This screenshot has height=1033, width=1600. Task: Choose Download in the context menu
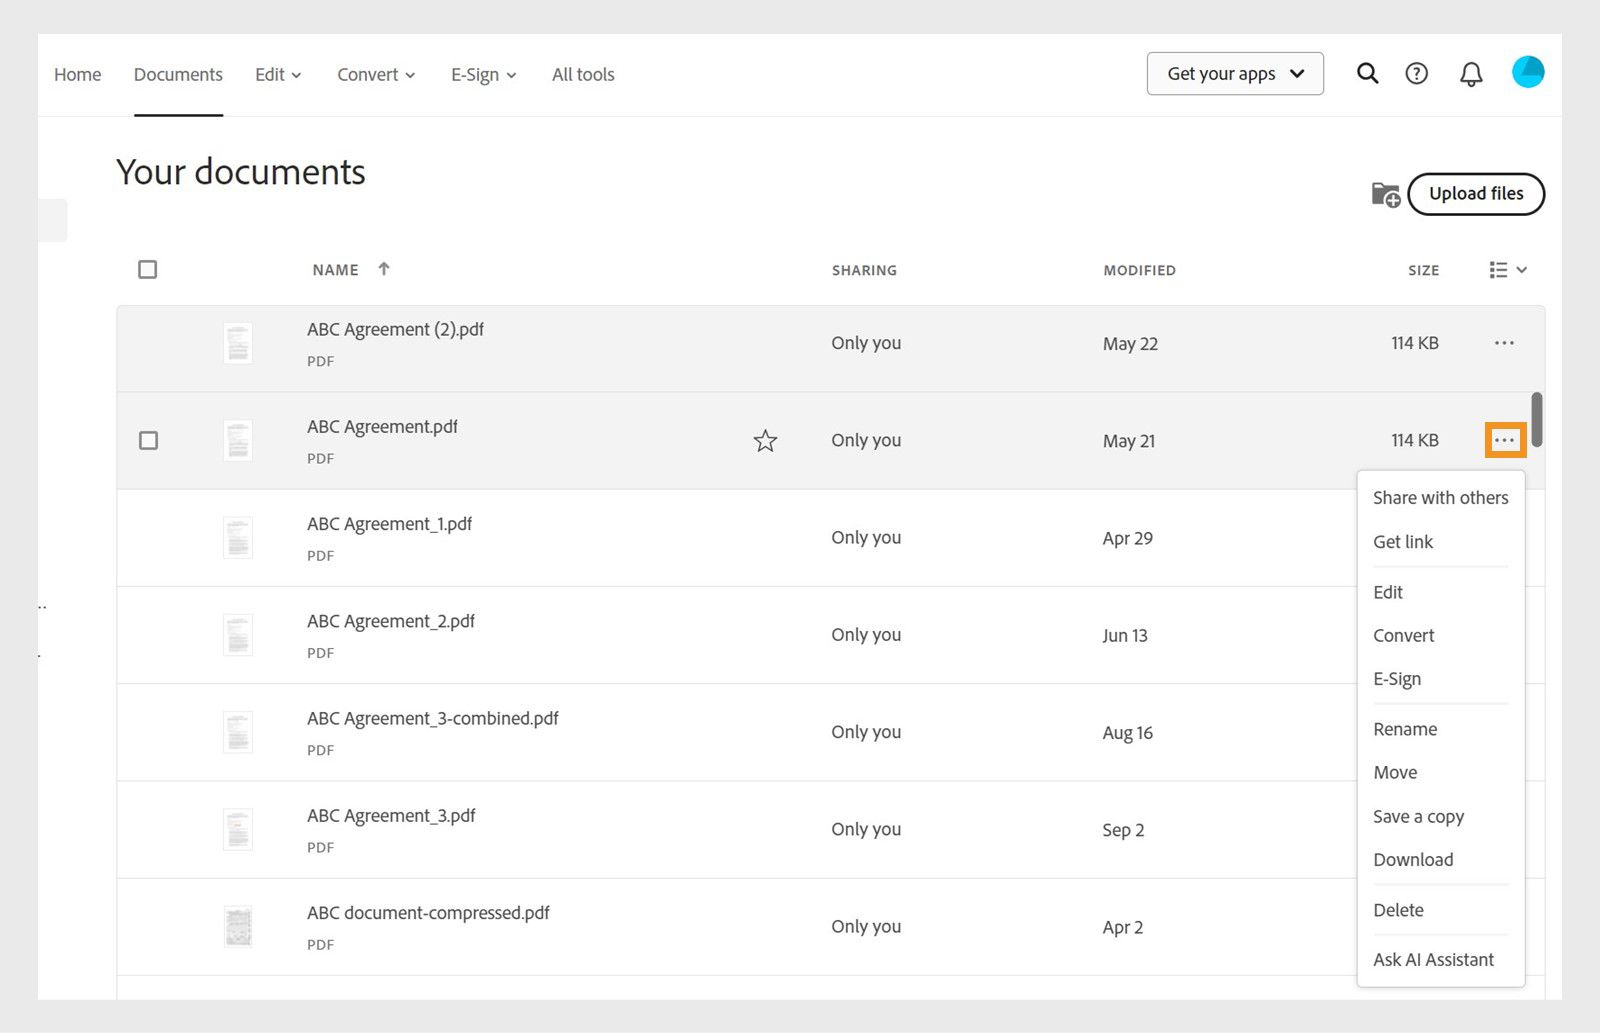point(1413,860)
